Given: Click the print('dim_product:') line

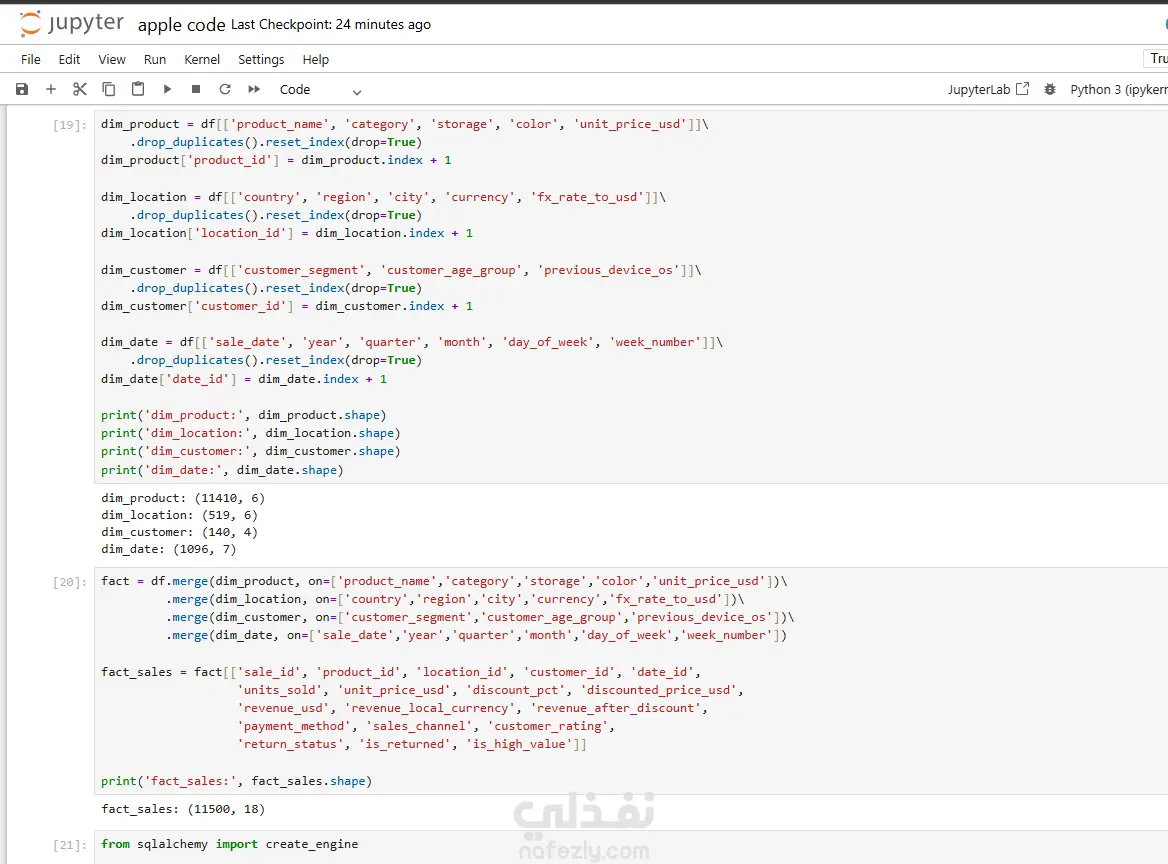Looking at the screenshot, I should [x=244, y=415].
